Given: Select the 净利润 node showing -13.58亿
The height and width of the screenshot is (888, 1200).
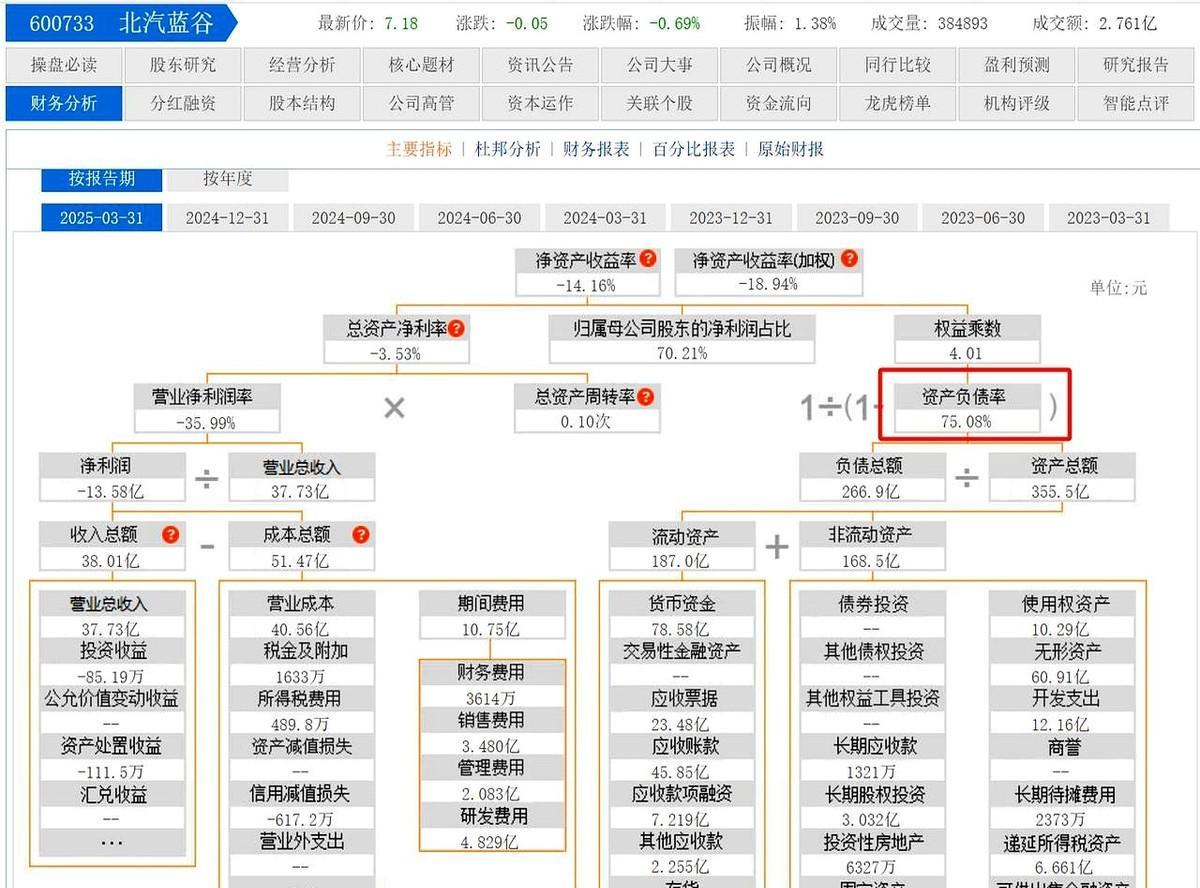Looking at the screenshot, I should [112, 478].
